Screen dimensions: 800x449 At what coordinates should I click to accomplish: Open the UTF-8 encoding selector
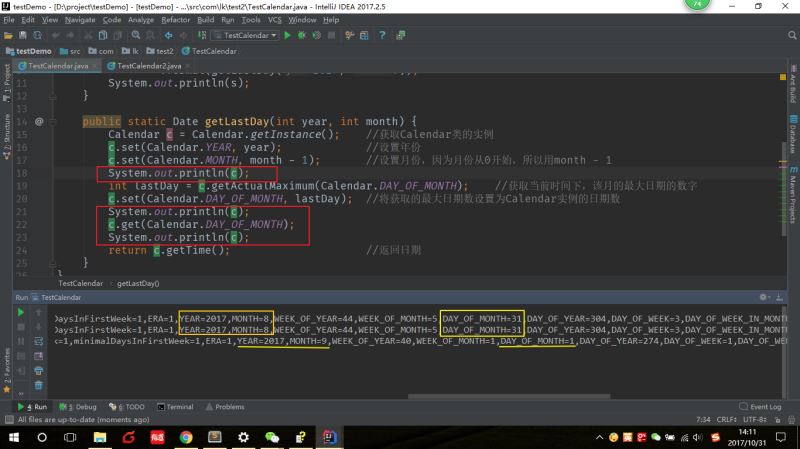[x=756, y=419]
